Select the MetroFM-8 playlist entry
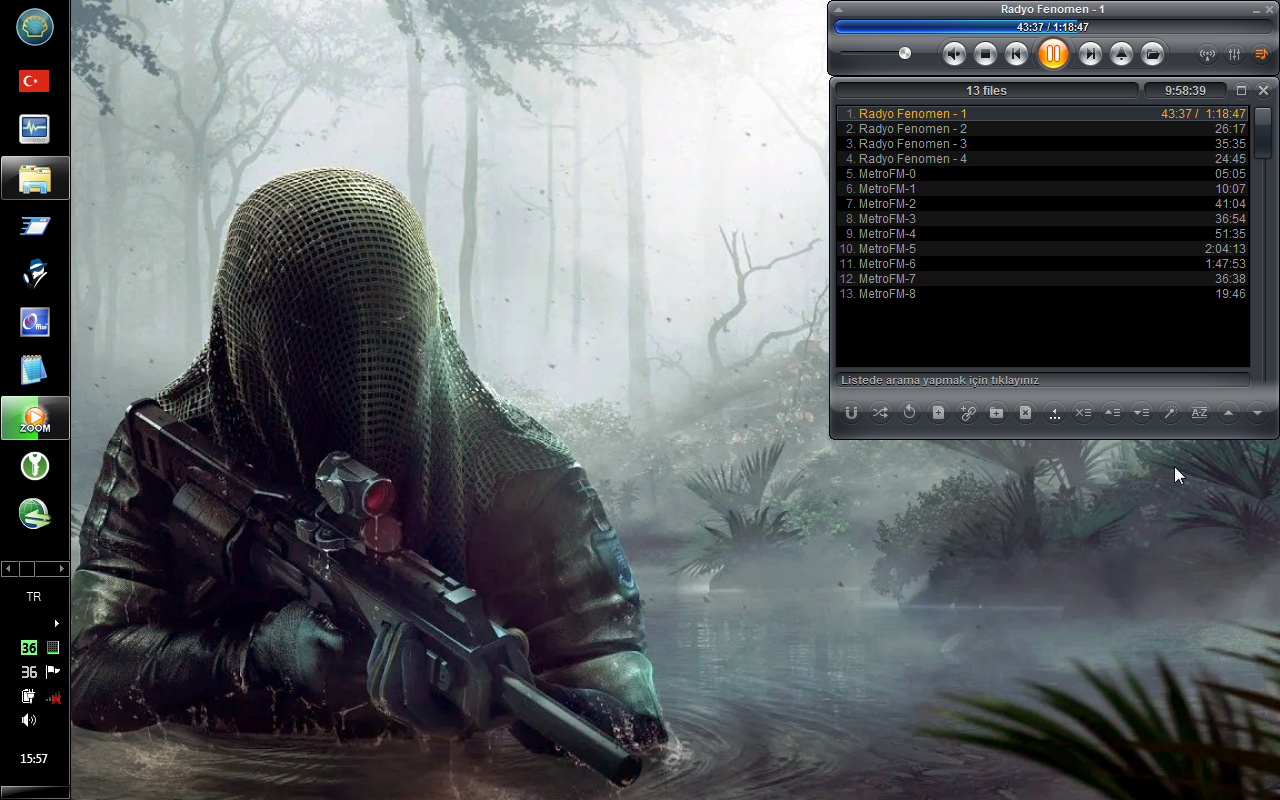 point(1043,294)
